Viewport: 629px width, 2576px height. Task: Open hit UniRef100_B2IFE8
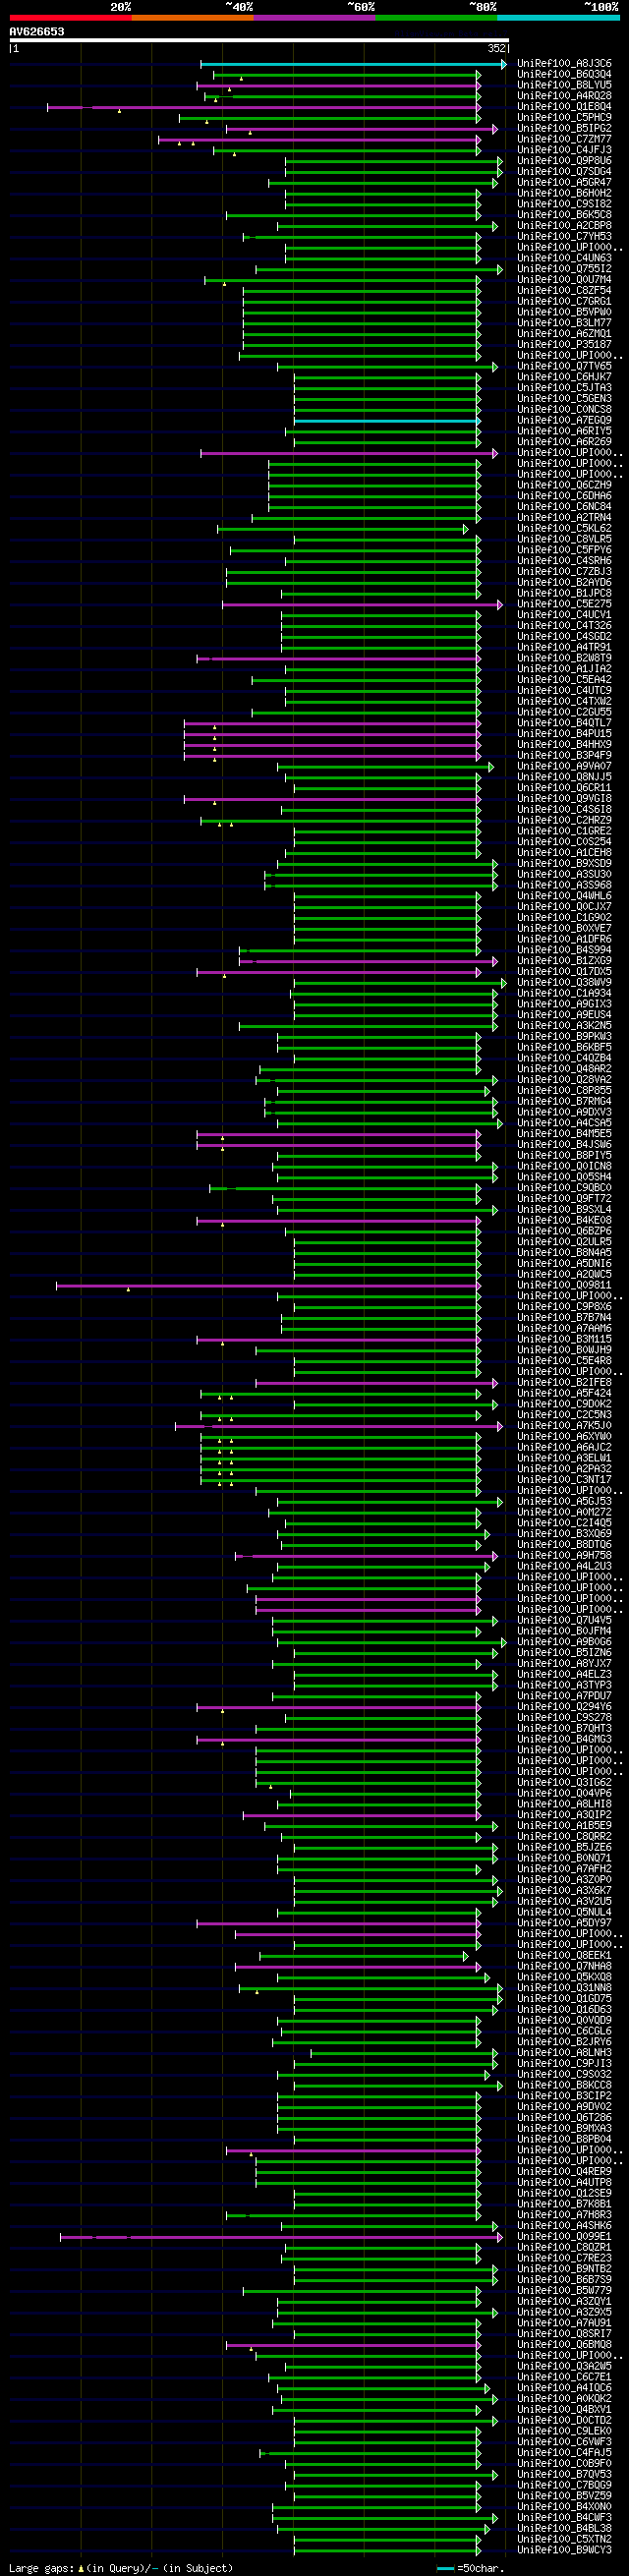coord(565,1383)
